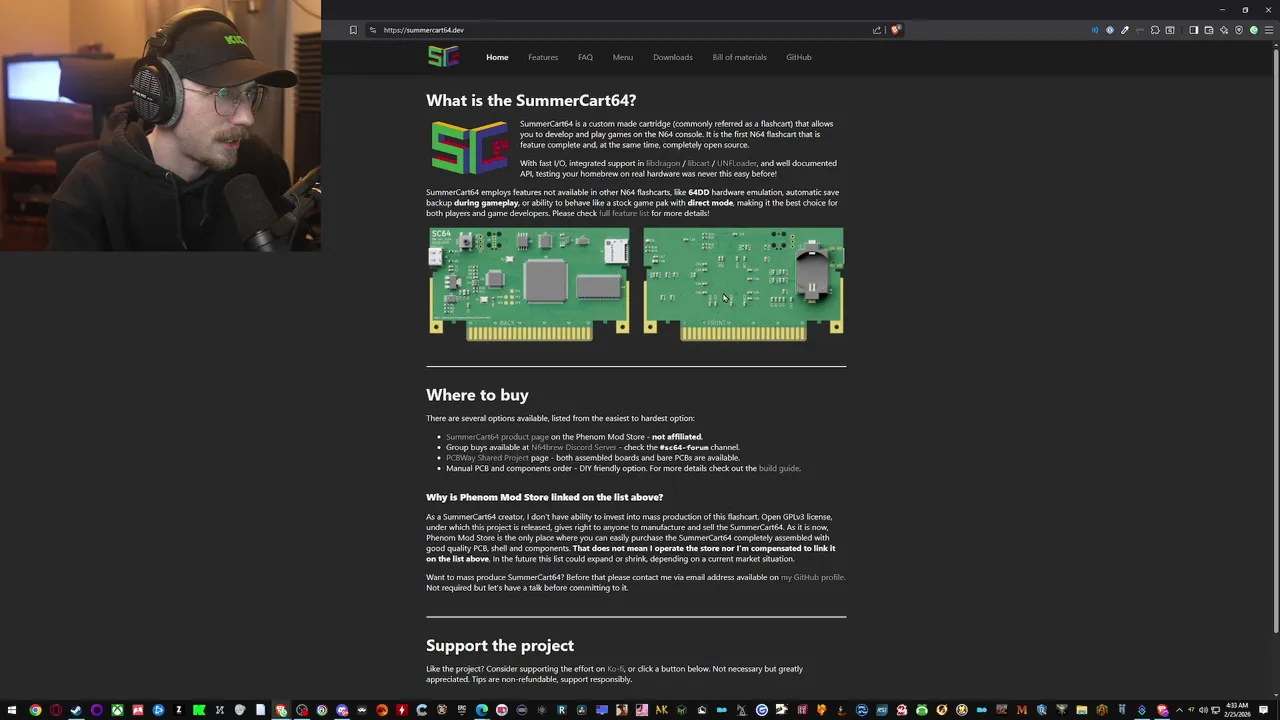Open the Xbox app from the taskbar
The height and width of the screenshot is (720, 1280).
tap(117, 710)
